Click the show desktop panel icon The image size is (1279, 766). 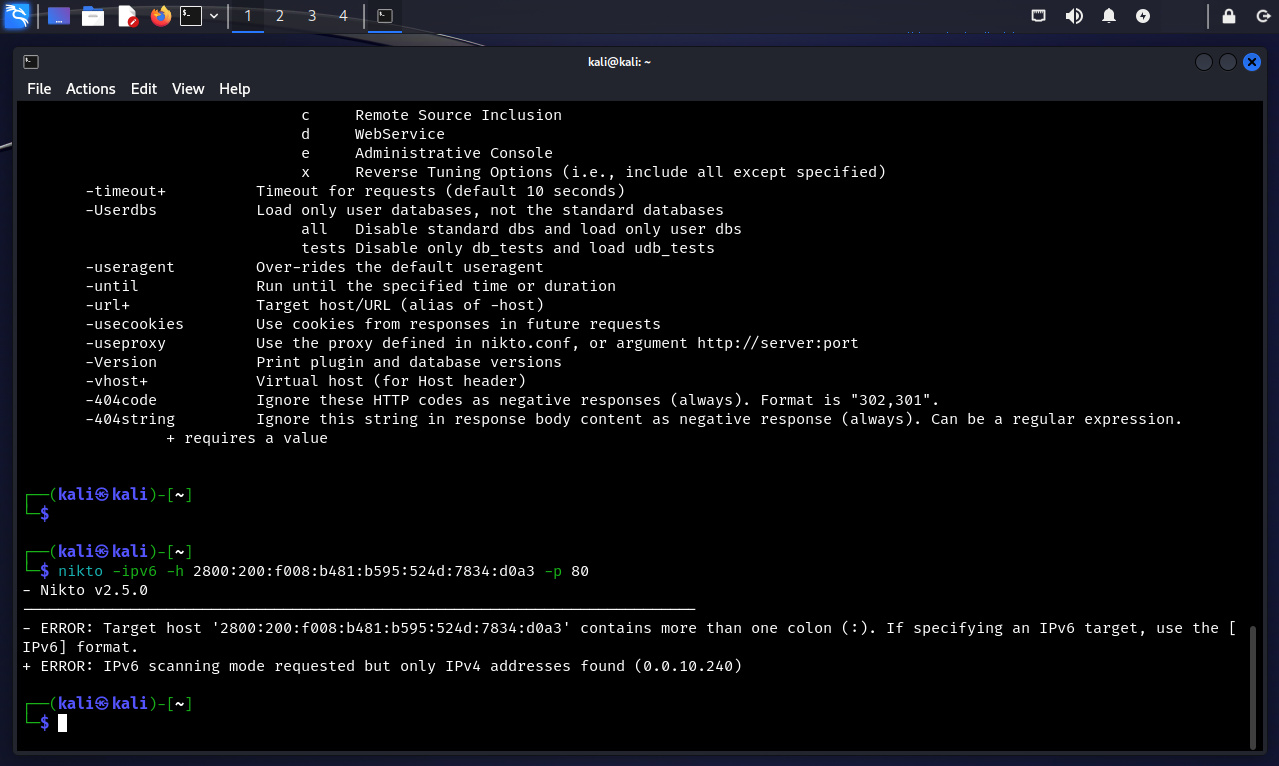click(x=59, y=16)
